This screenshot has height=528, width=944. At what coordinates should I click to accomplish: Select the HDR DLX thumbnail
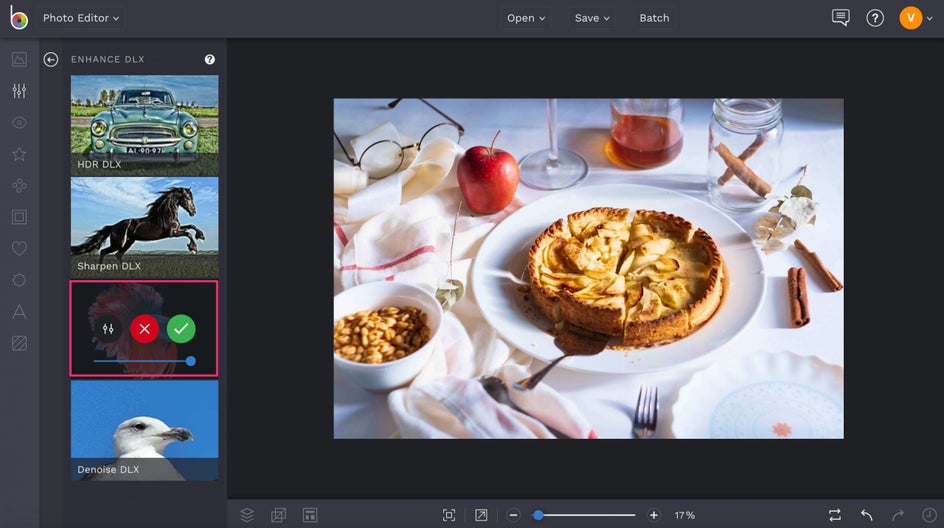(144, 125)
